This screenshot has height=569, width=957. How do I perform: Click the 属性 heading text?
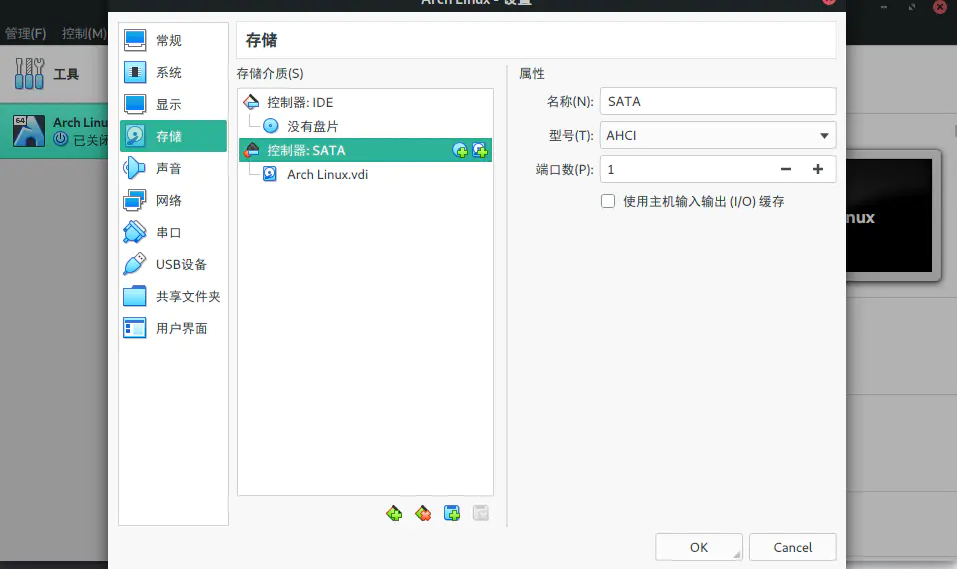[532, 74]
